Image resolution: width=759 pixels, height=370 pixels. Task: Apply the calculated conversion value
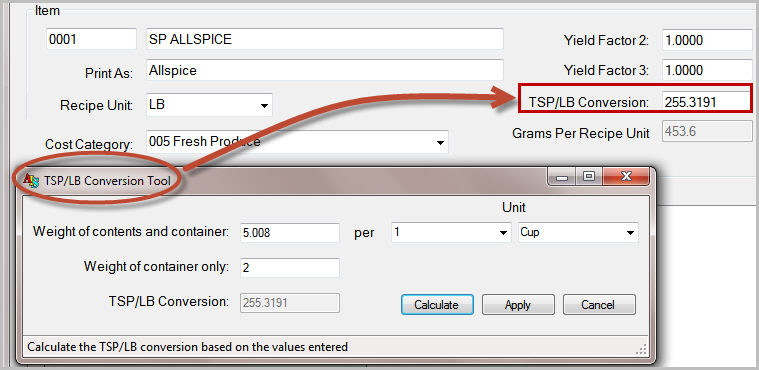point(518,305)
